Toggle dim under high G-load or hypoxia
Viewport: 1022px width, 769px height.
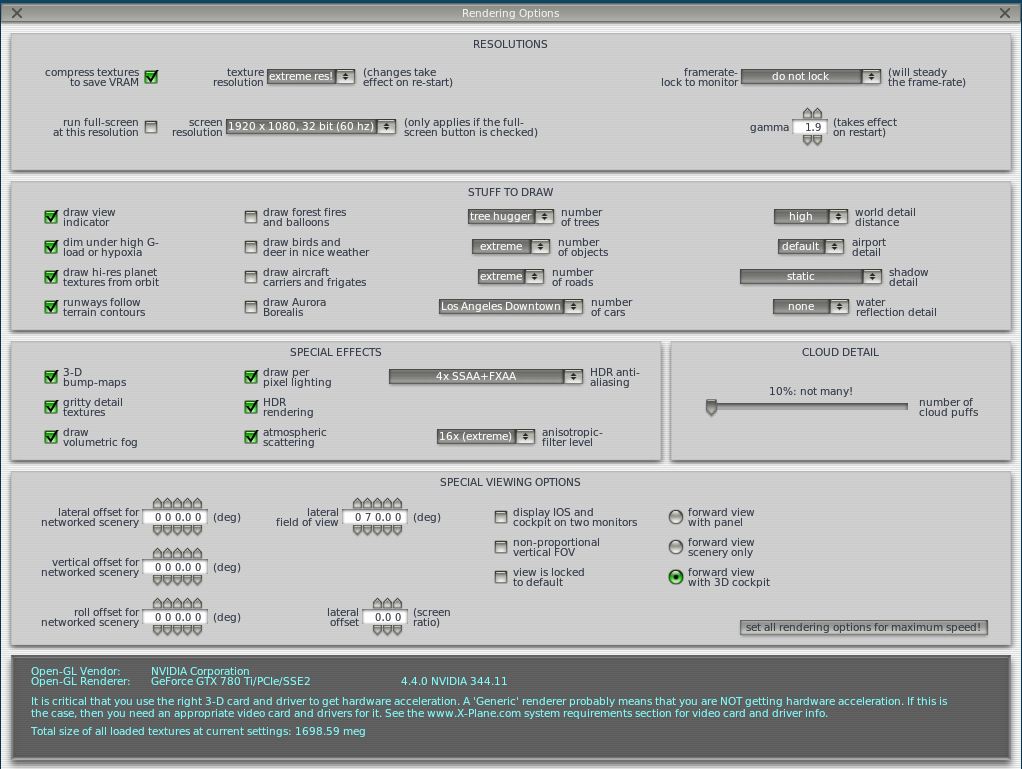51,247
